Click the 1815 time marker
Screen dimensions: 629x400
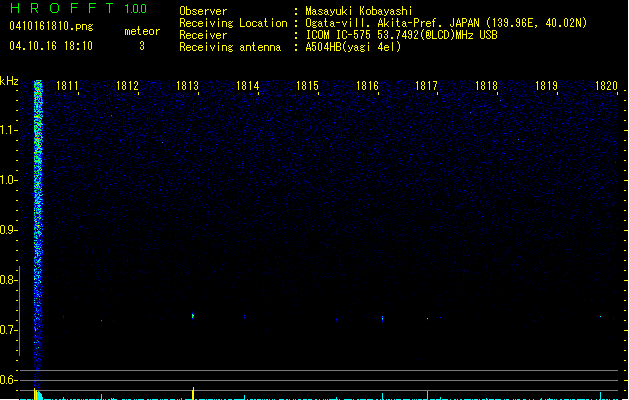[307, 86]
